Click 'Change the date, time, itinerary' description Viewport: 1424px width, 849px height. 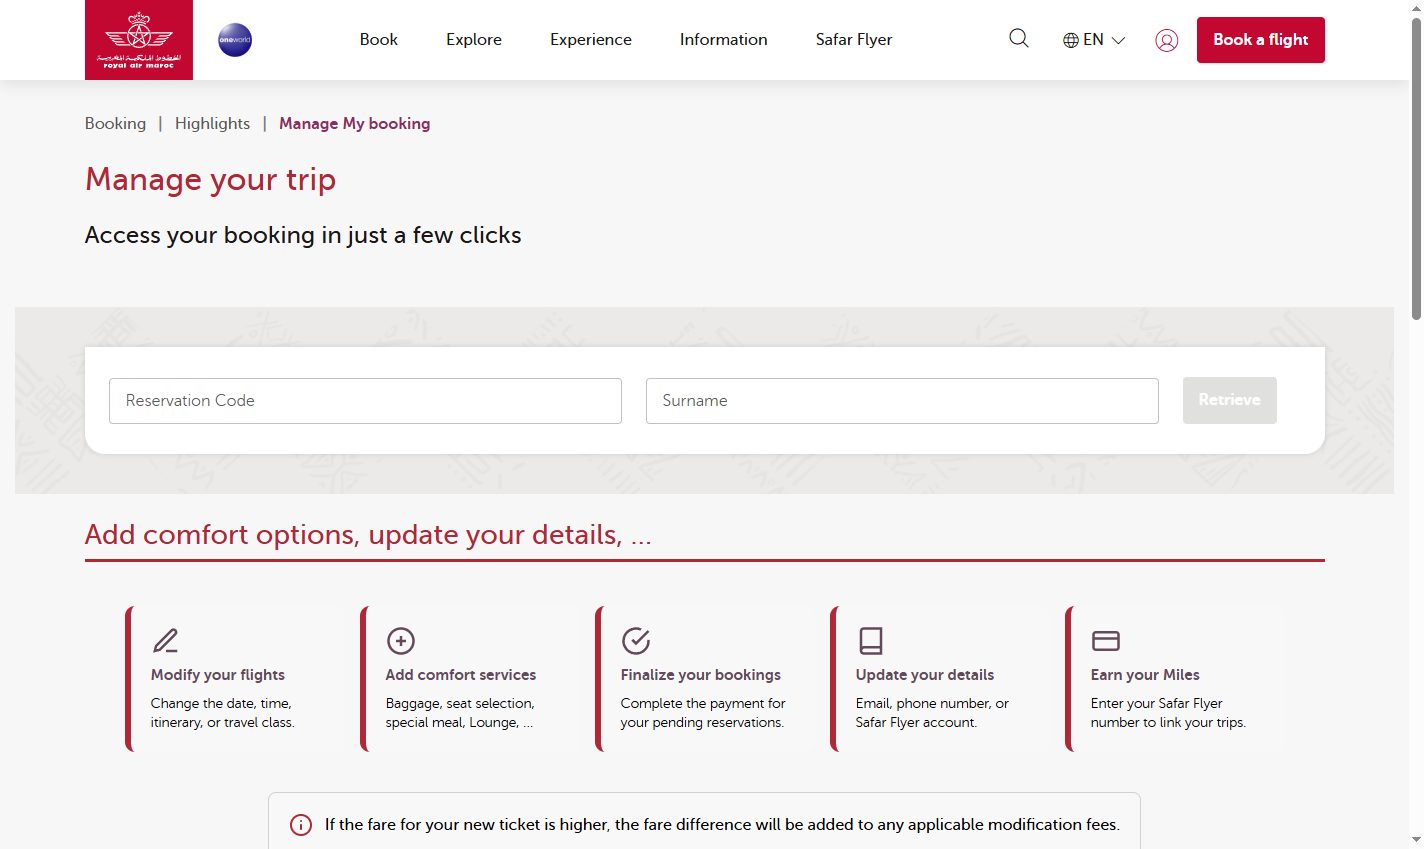(223, 713)
